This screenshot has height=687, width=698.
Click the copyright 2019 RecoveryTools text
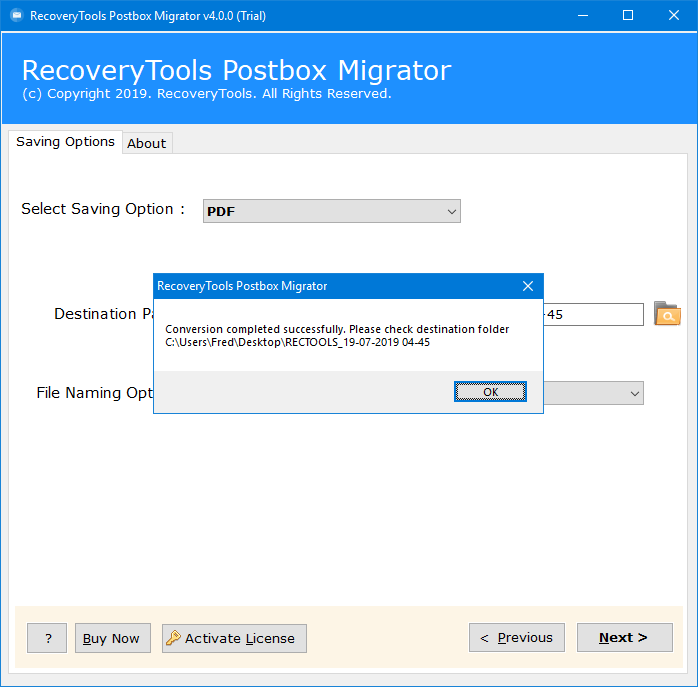click(x=207, y=93)
